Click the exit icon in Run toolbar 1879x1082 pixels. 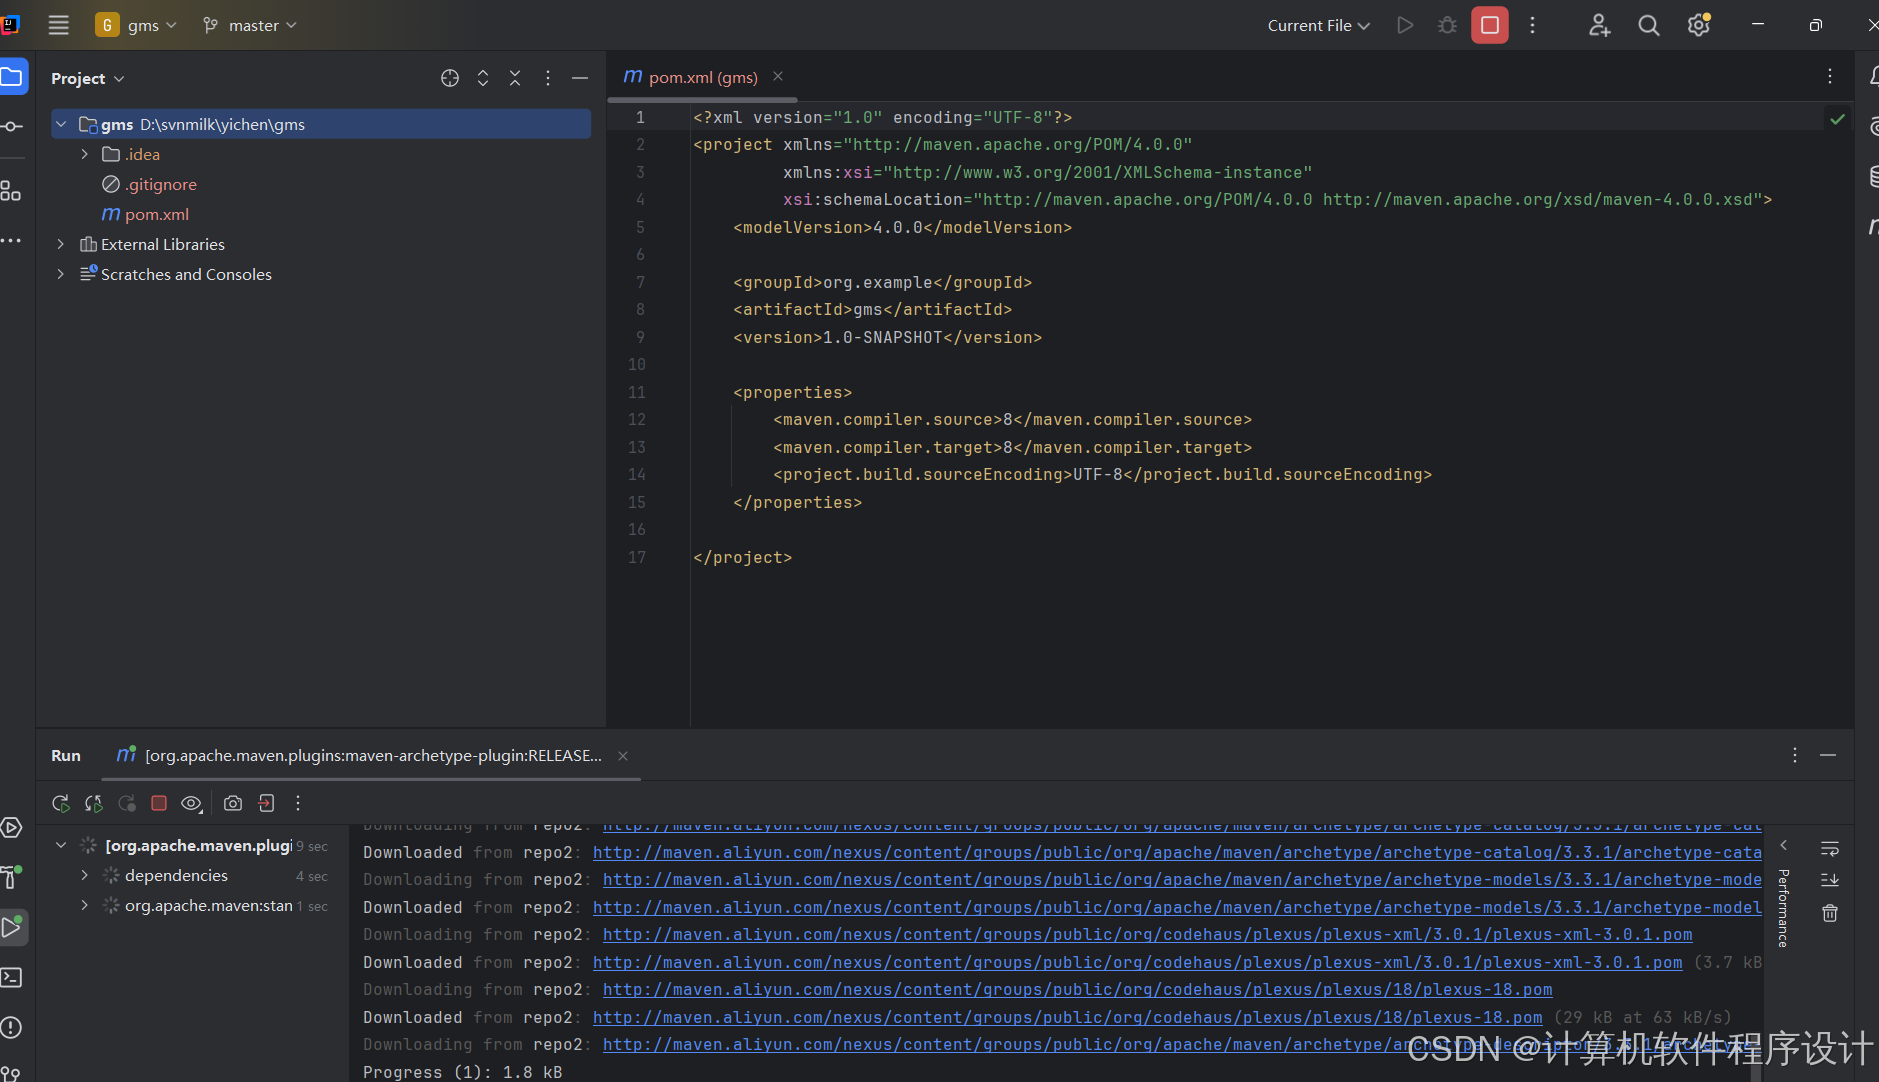click(x=266, y=803)
